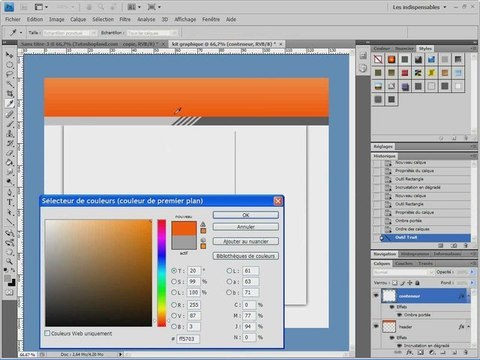Select the Paint Bucket tool
Image resolution: width=480 pixels, height=360 pixels.
pos(10,163)
